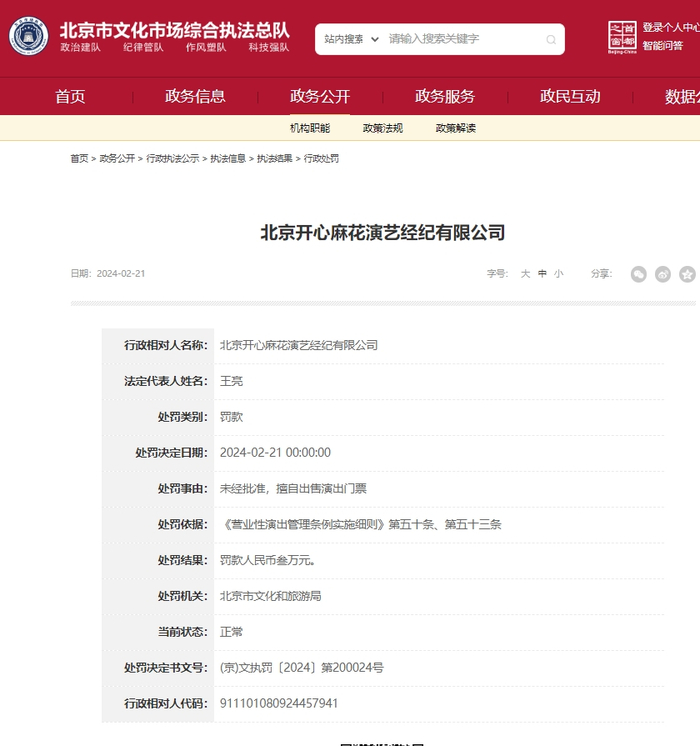700x746 pixels.
Task: Select the 政策法规 submenu item
Action: coord(383,128)
